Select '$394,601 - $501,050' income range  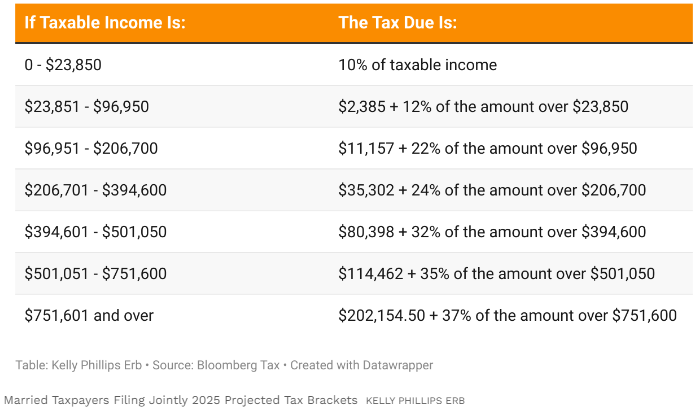[x=96, y=232]
